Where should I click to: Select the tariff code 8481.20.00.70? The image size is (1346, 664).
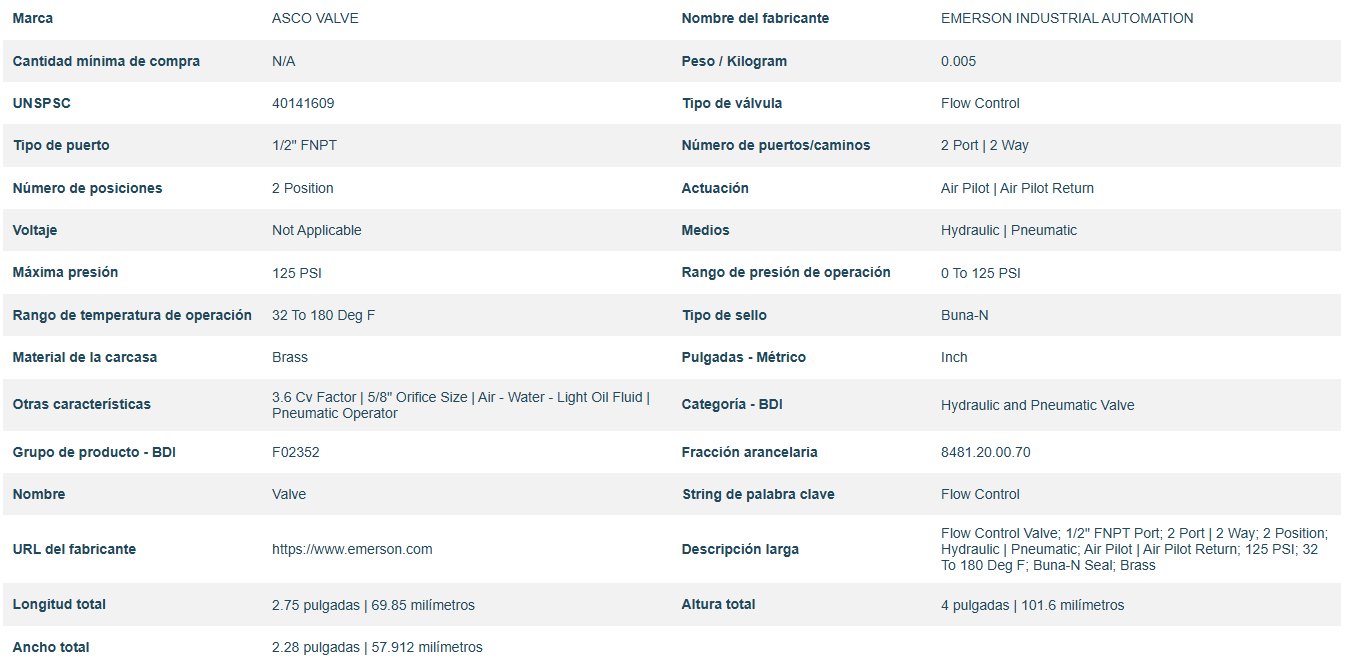(985, 452)
